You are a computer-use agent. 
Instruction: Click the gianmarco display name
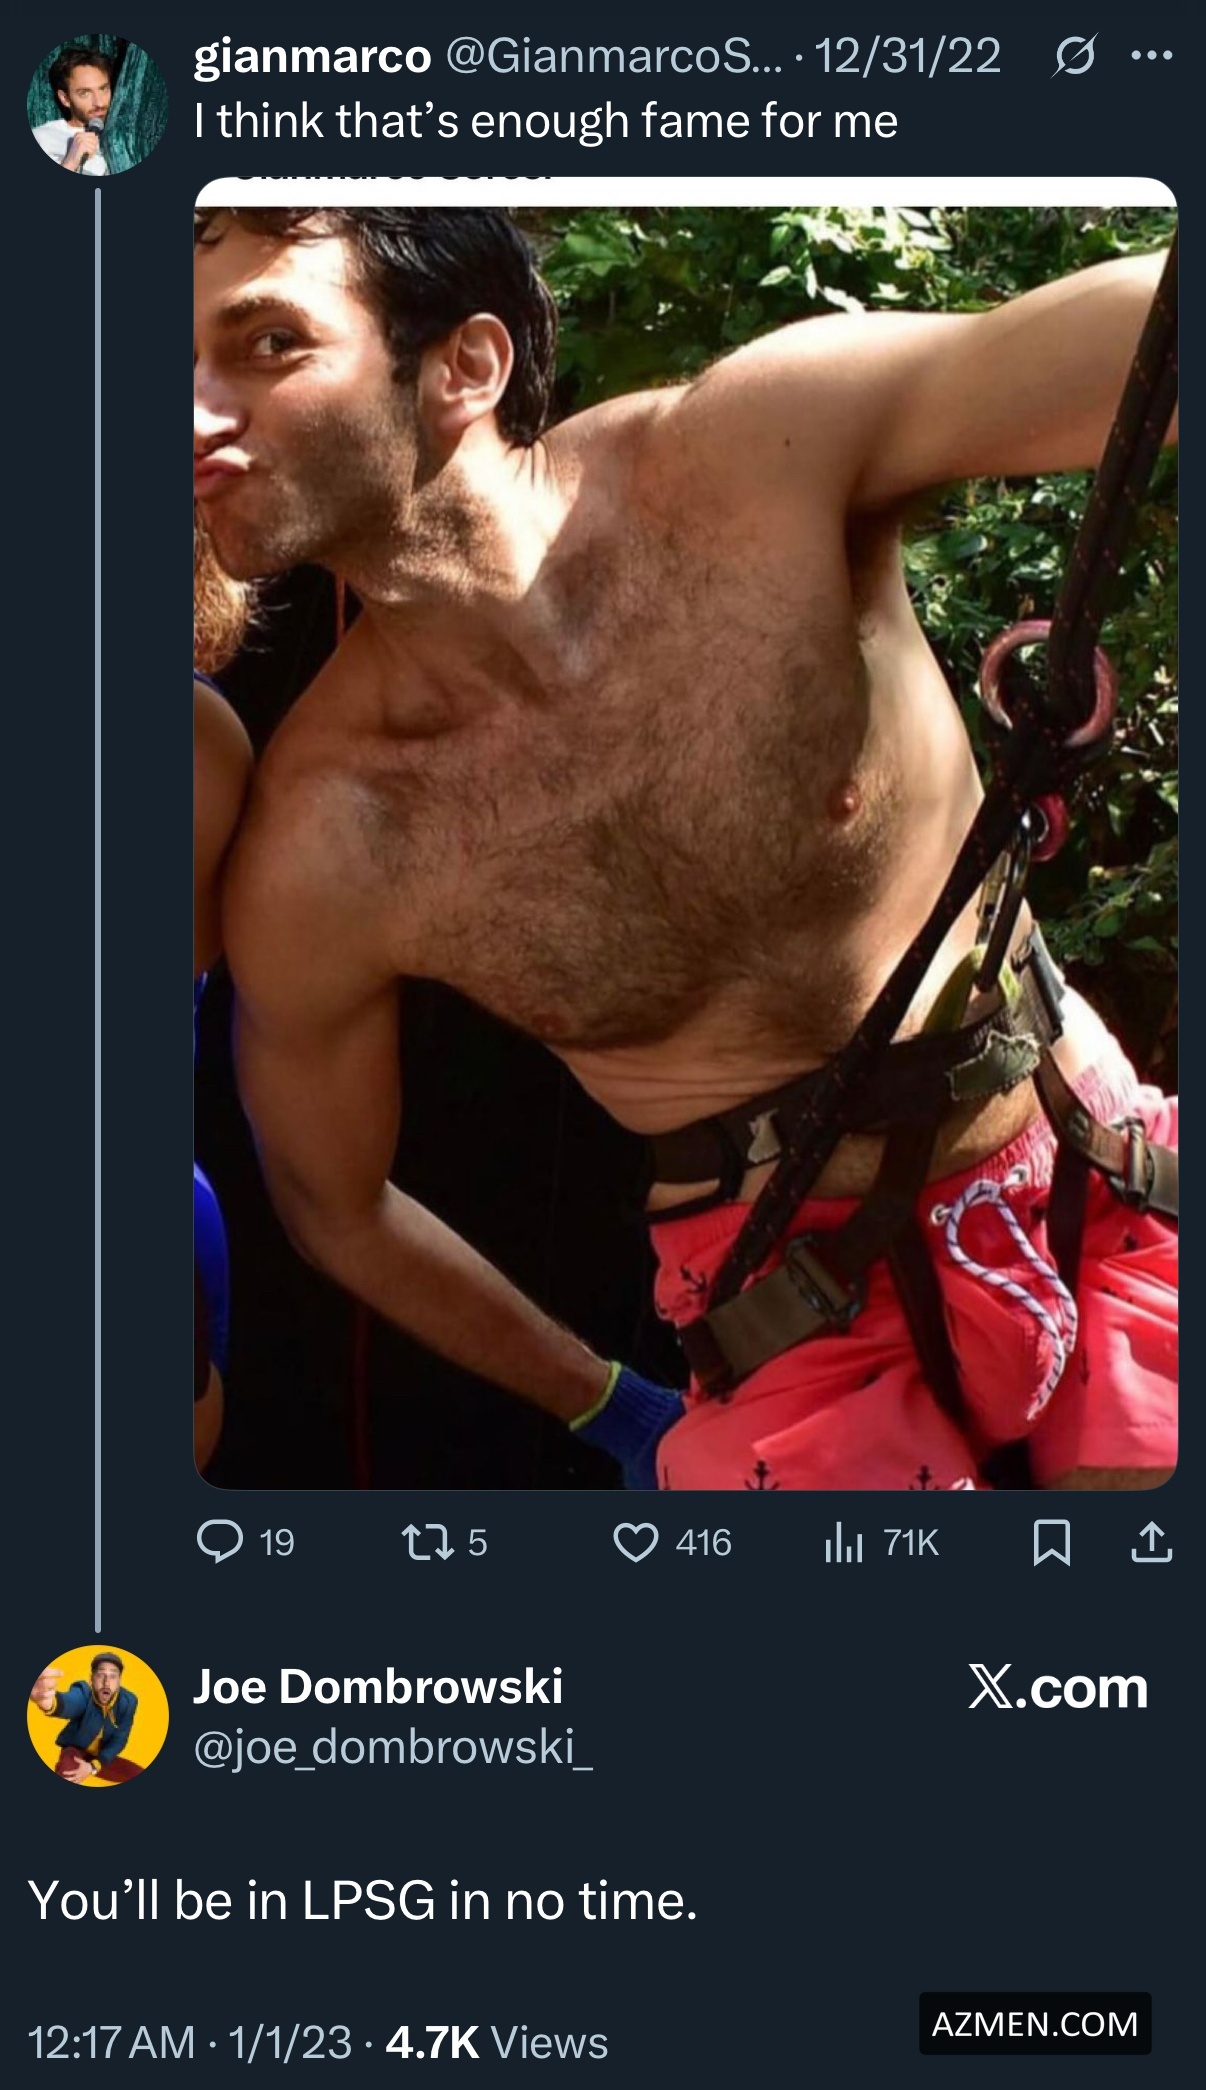point(312,56)
